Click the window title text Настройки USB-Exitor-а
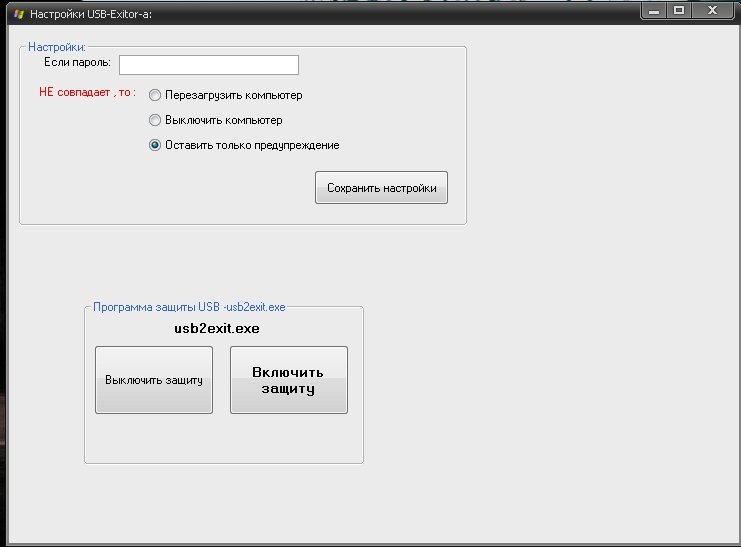741x547 pixels. (92, 15)
